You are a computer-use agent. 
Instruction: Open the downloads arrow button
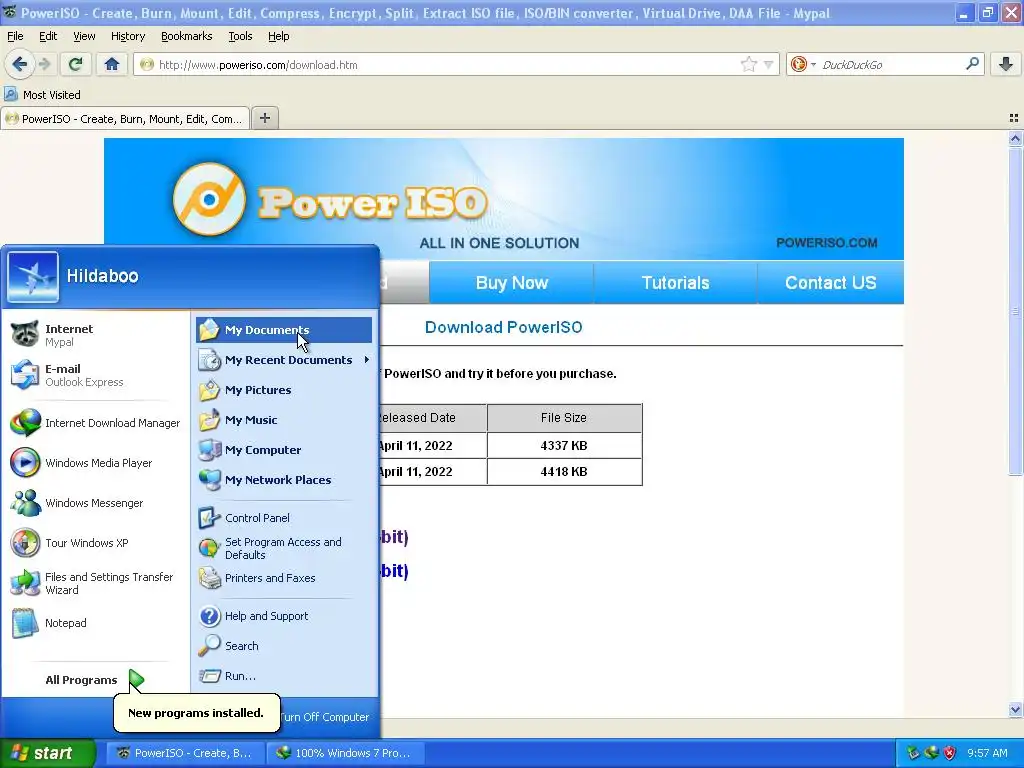1006,64
